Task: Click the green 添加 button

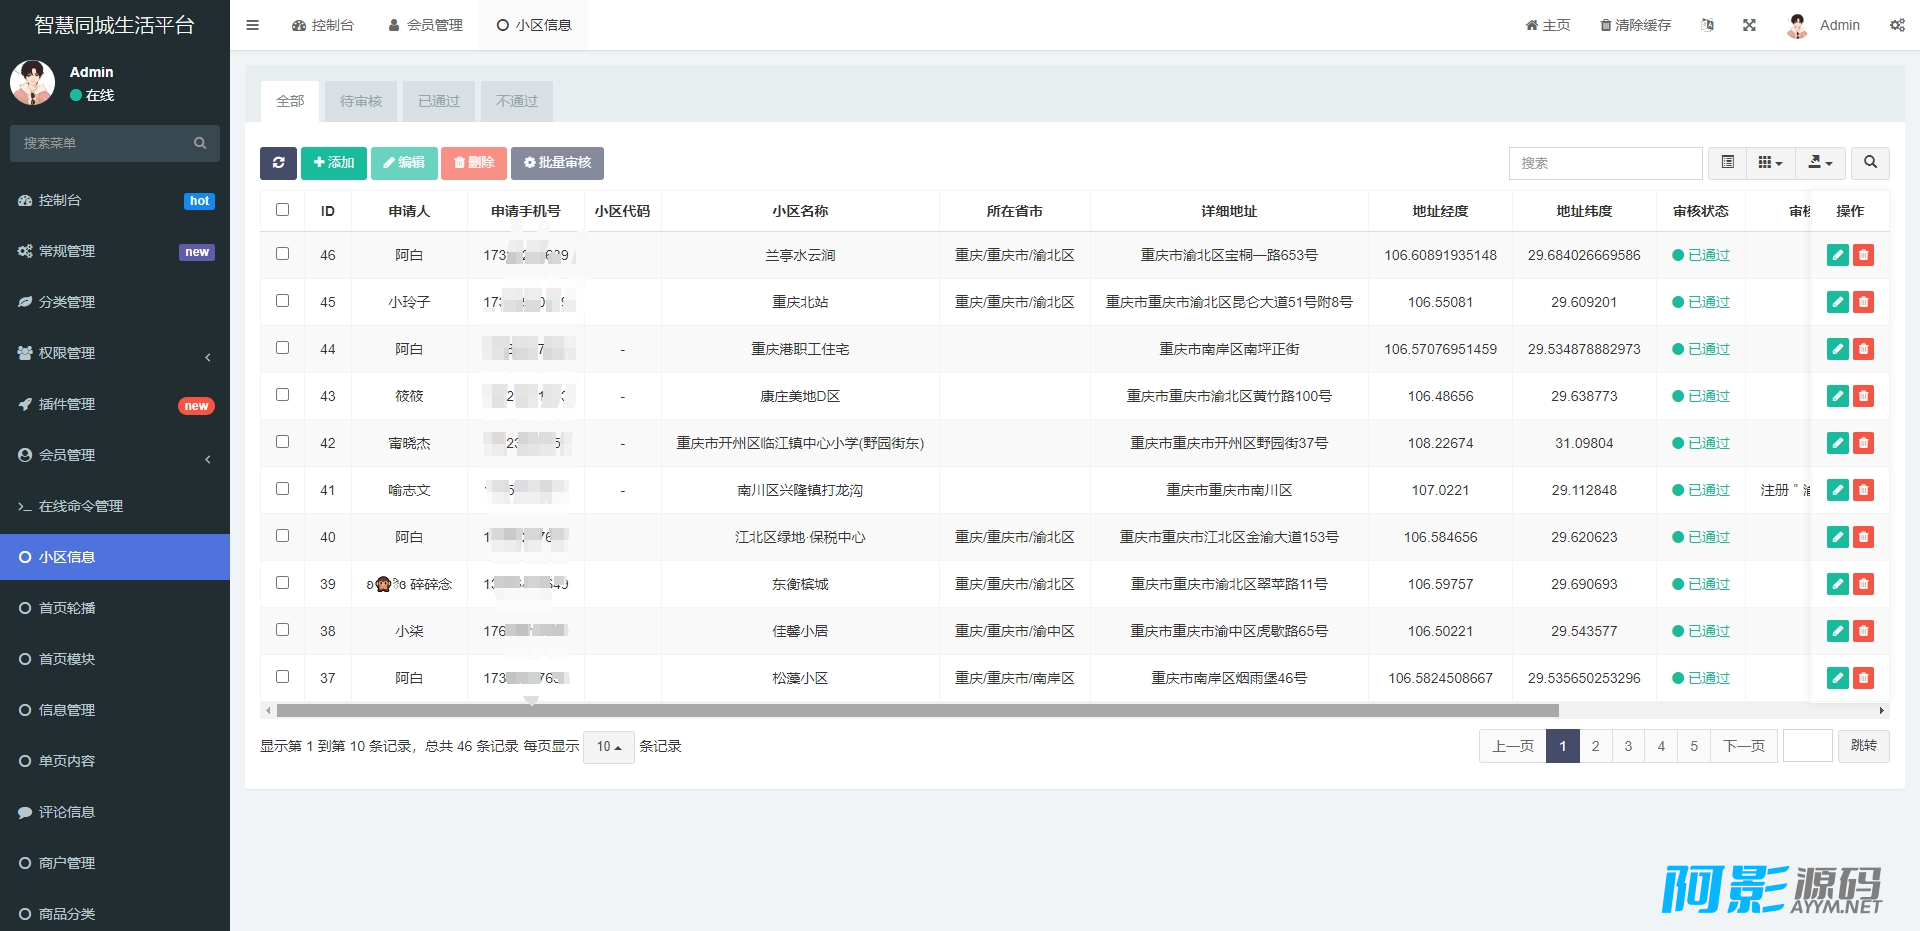Action: click(x=334, y=163)
